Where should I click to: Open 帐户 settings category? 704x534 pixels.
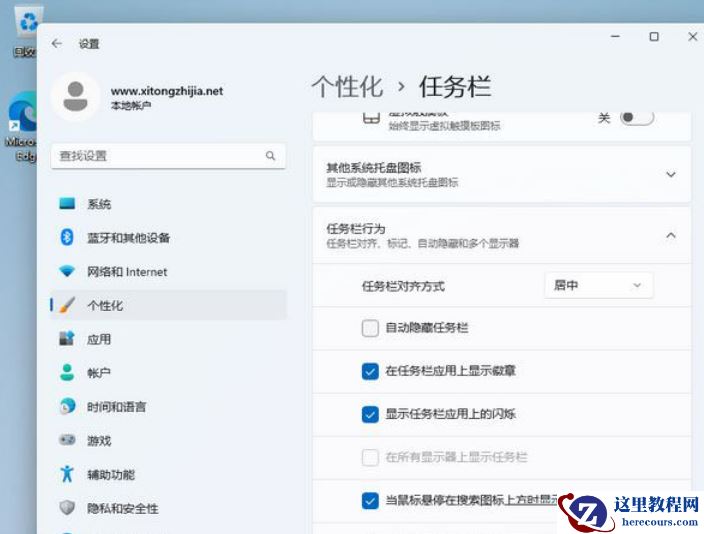169,373
